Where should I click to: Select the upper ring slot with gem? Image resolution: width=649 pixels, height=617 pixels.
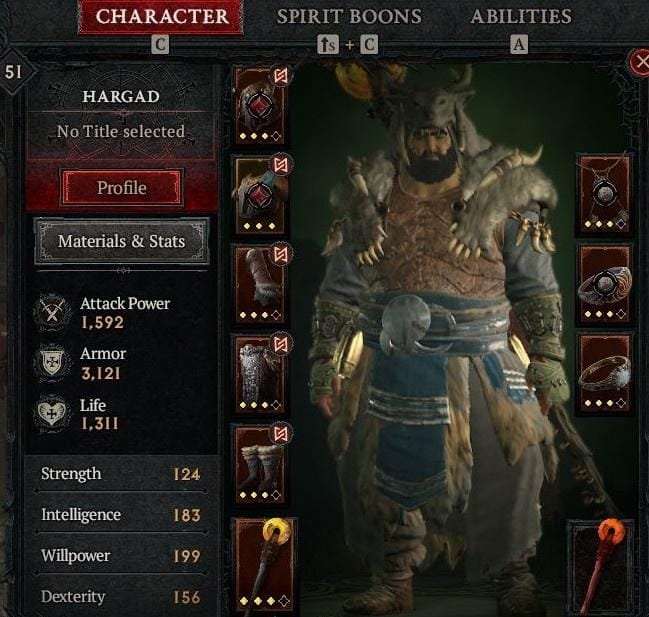605,284
